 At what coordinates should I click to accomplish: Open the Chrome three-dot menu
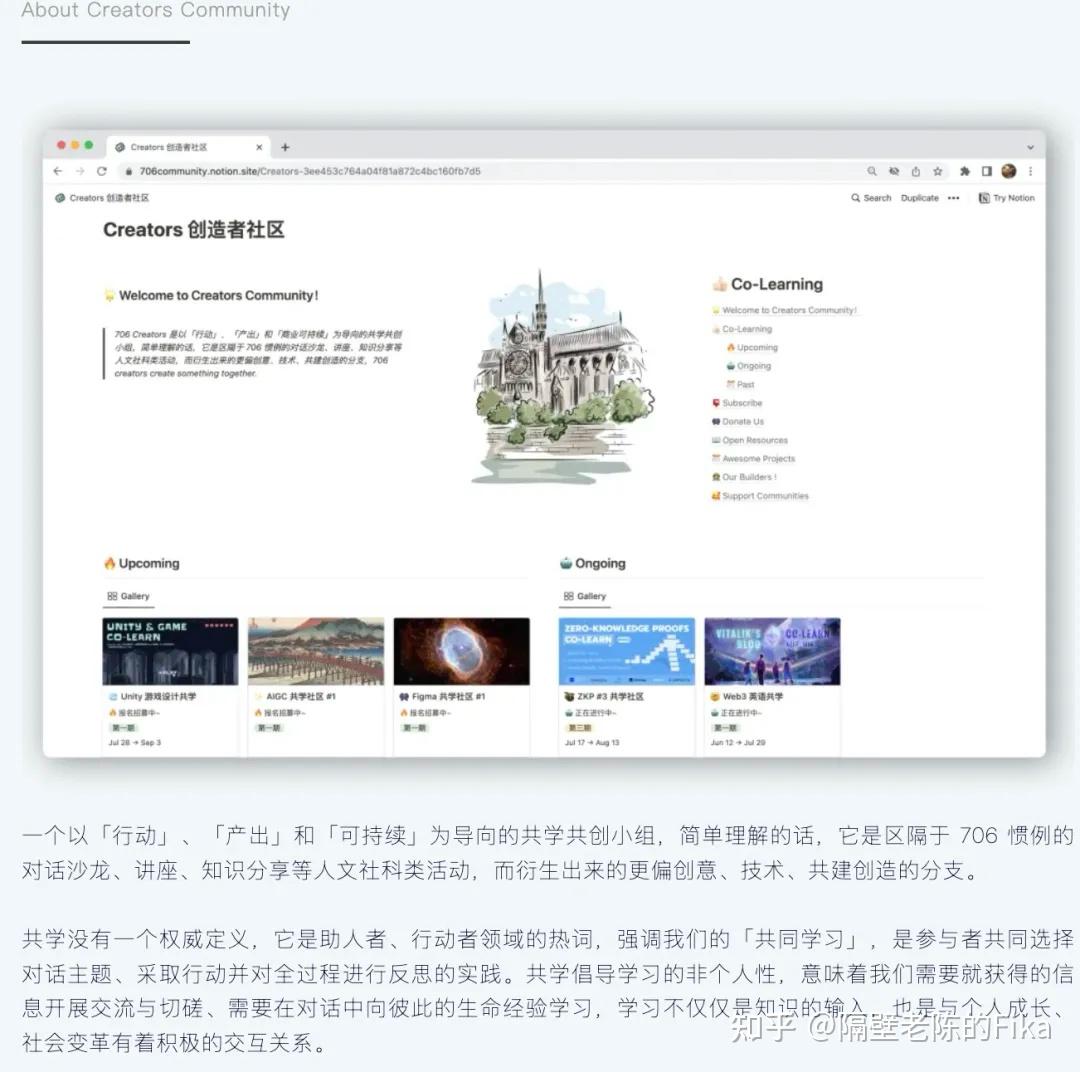[1030, 171]
